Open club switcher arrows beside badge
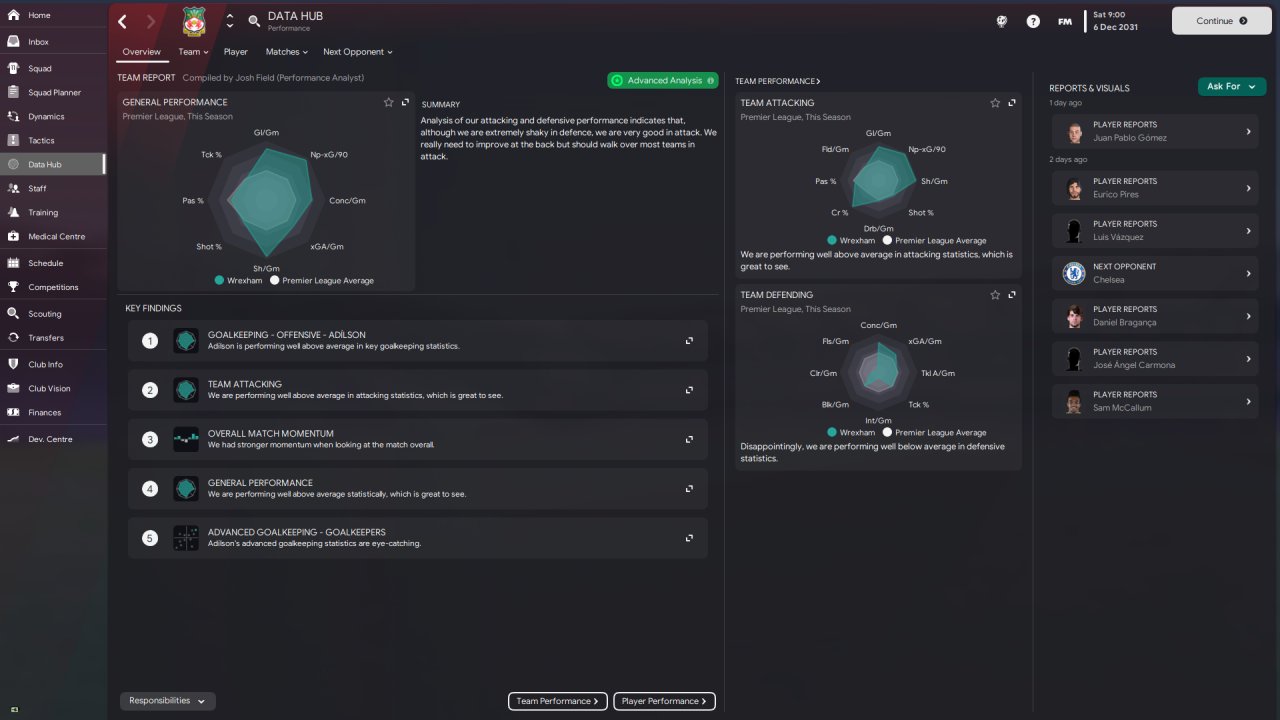Screen dimensions: 1280x720 coord(230,21)
